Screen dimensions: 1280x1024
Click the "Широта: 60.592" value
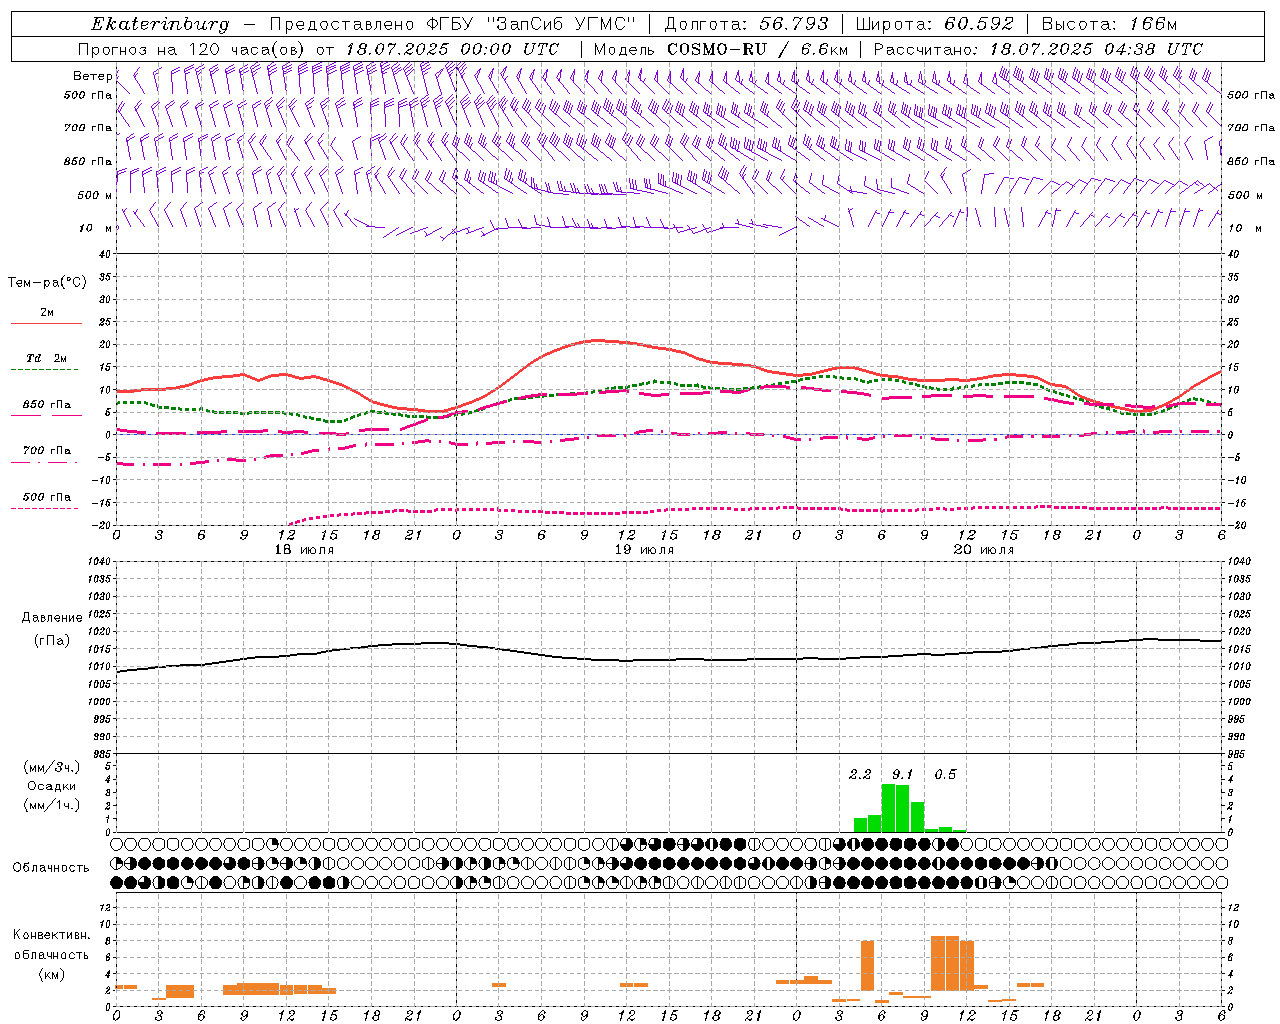pyautogui.click(x=934, y=24)
